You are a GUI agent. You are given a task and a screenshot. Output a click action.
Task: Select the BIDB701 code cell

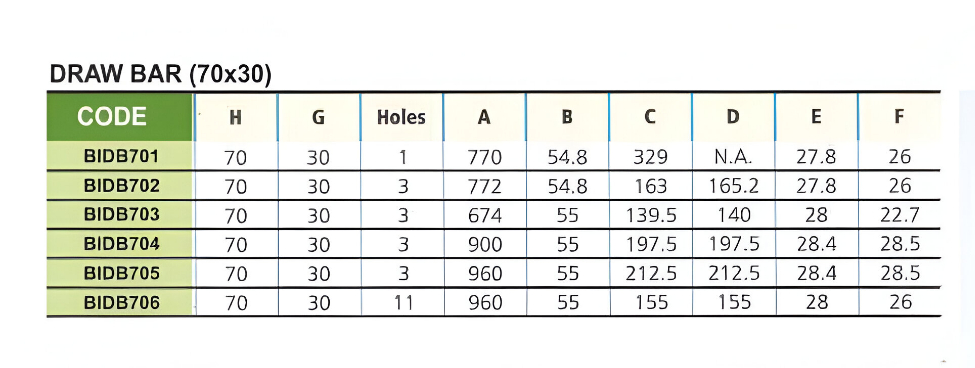tap(120, 156)
